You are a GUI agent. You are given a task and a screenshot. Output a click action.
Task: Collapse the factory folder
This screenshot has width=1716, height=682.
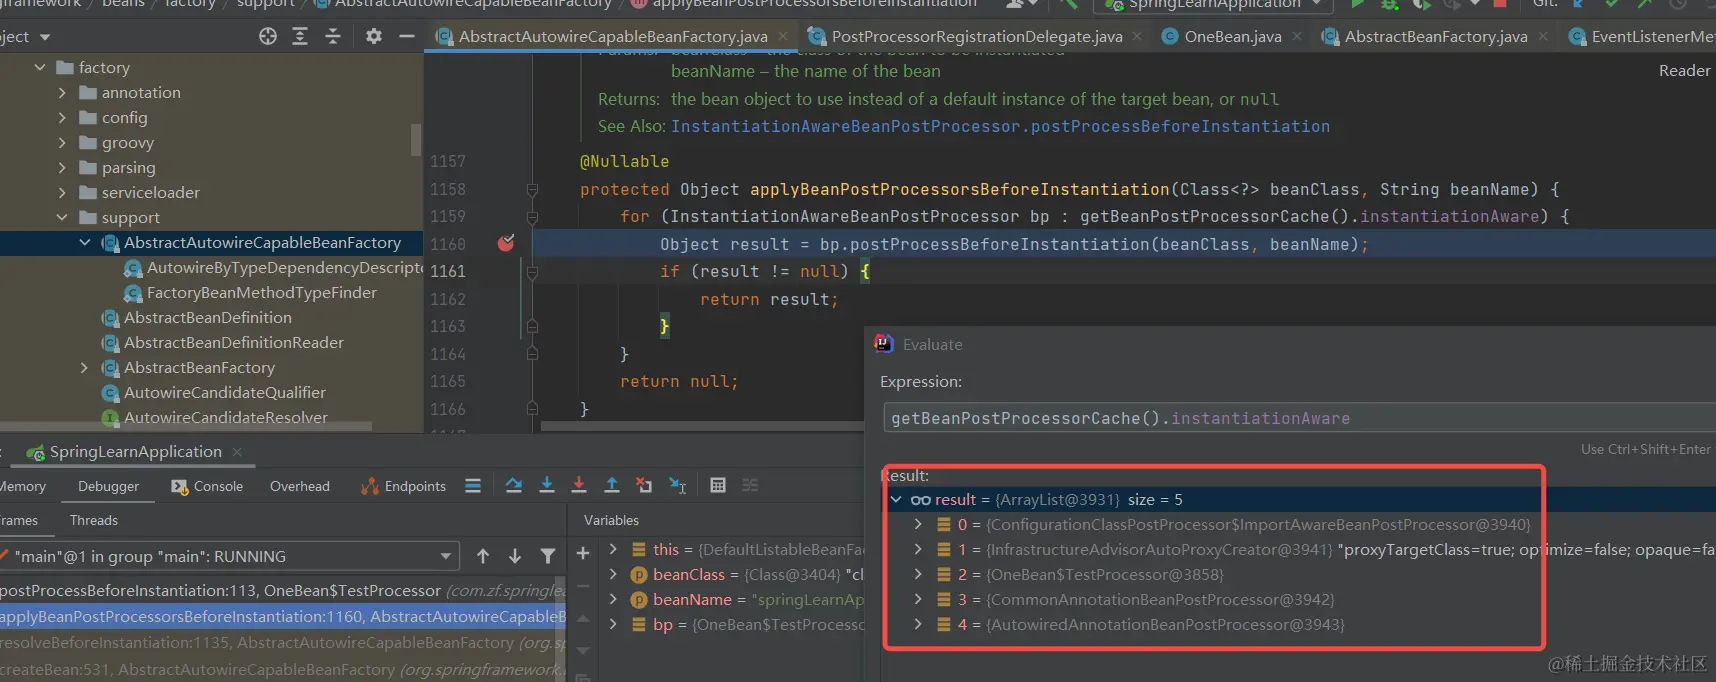pos(40,68)
